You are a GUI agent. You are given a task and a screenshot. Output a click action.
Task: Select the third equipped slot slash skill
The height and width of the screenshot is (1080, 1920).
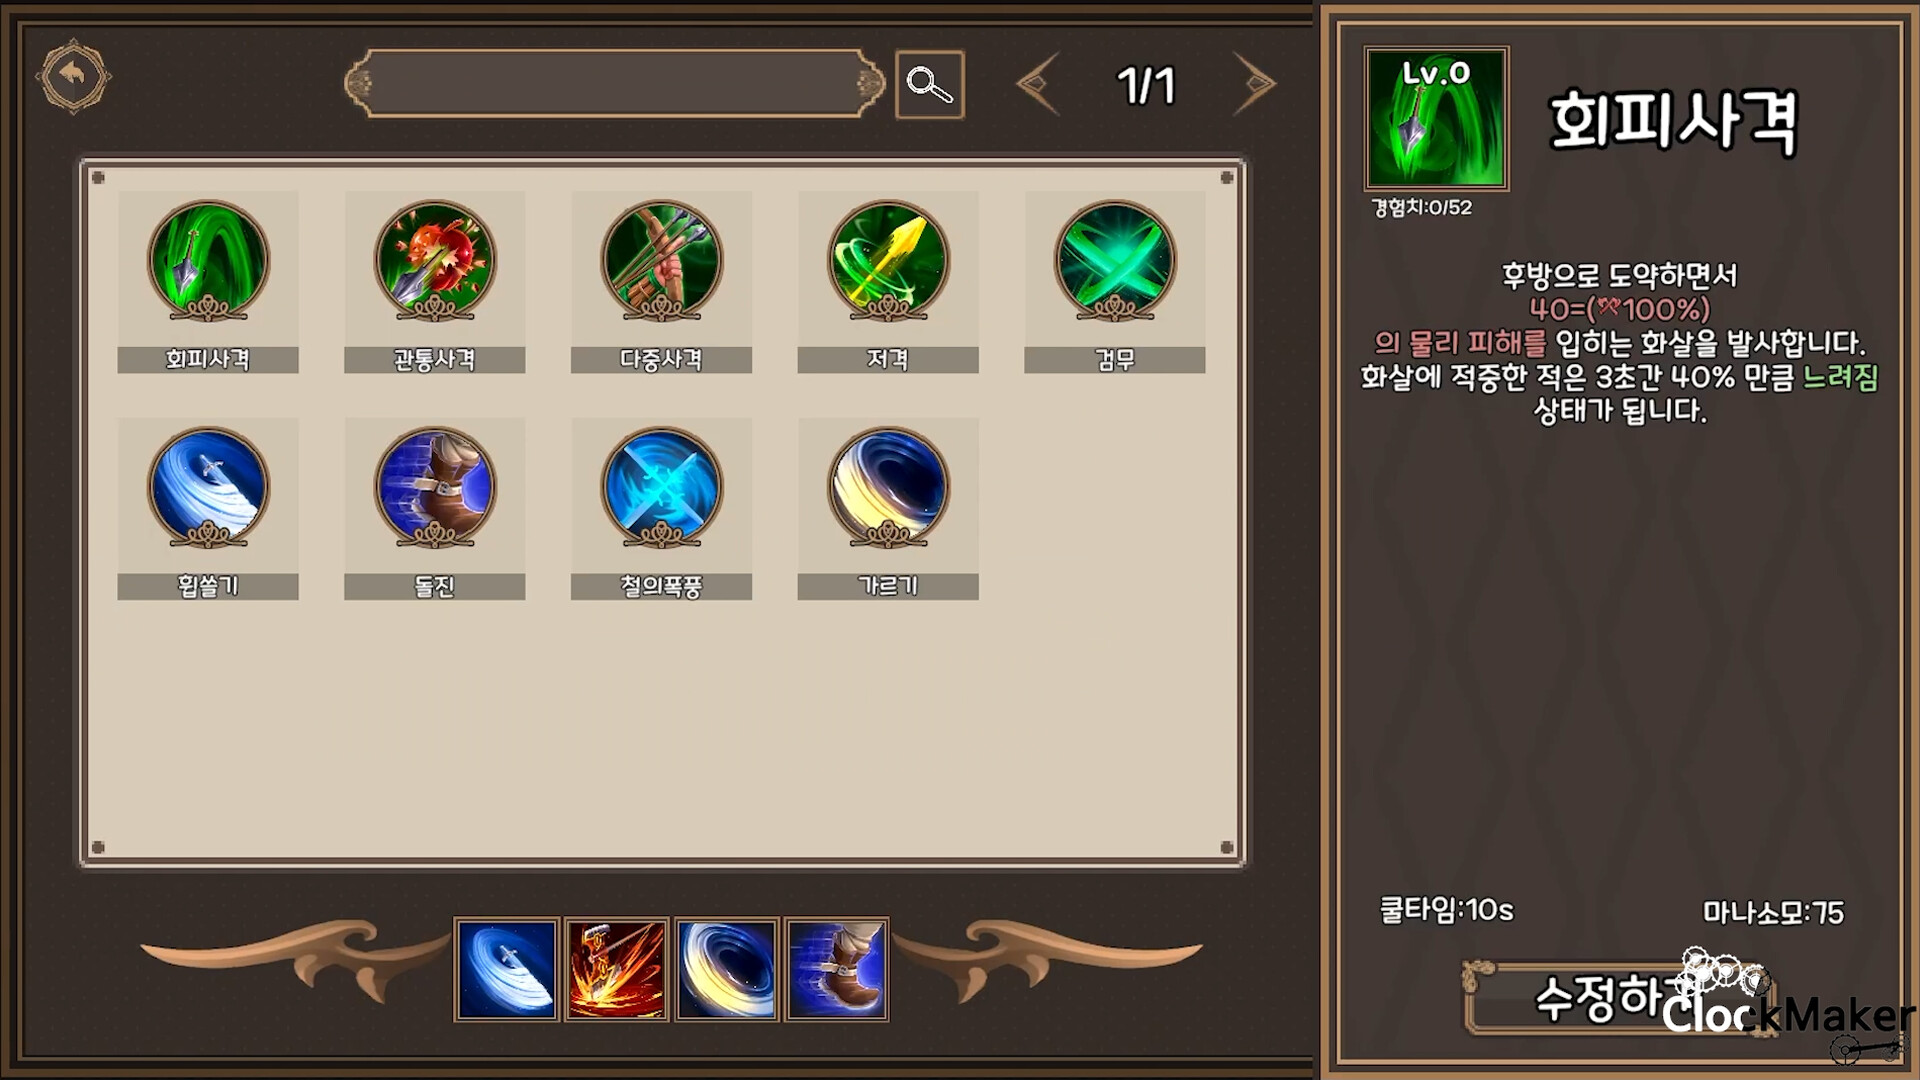727,970
